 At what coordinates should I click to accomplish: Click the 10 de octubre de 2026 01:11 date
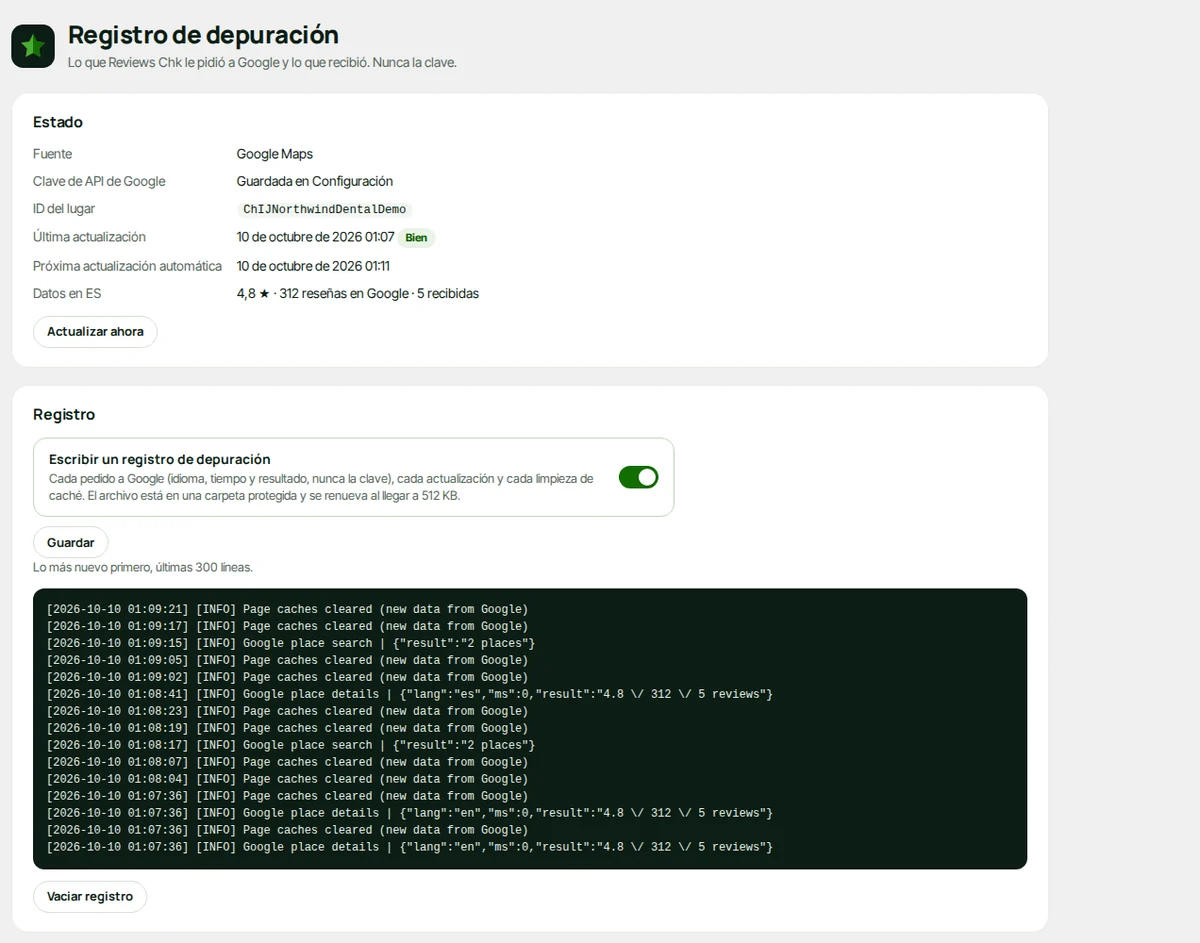click(313, 266)
